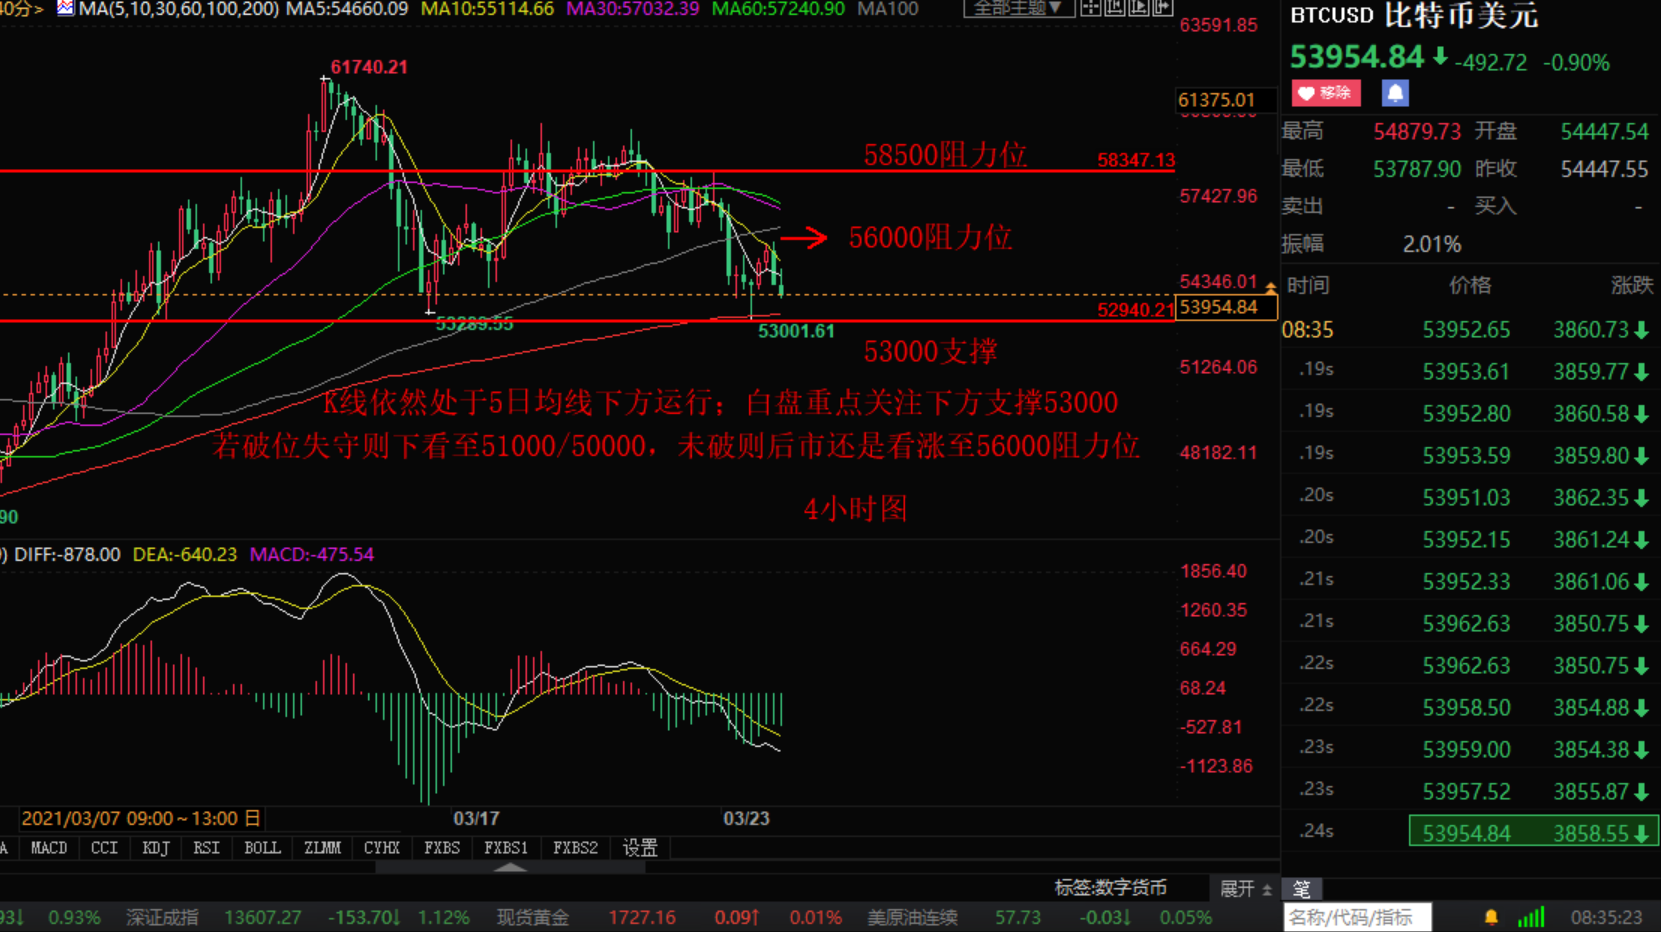Click the 最高 value 54879.73
Screen dimensions: 1661x932
[x=1417, y=132]
